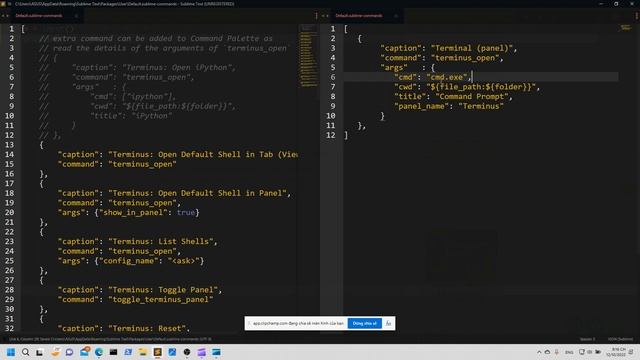Click next tab arrow in left pane

pos(7,16)
